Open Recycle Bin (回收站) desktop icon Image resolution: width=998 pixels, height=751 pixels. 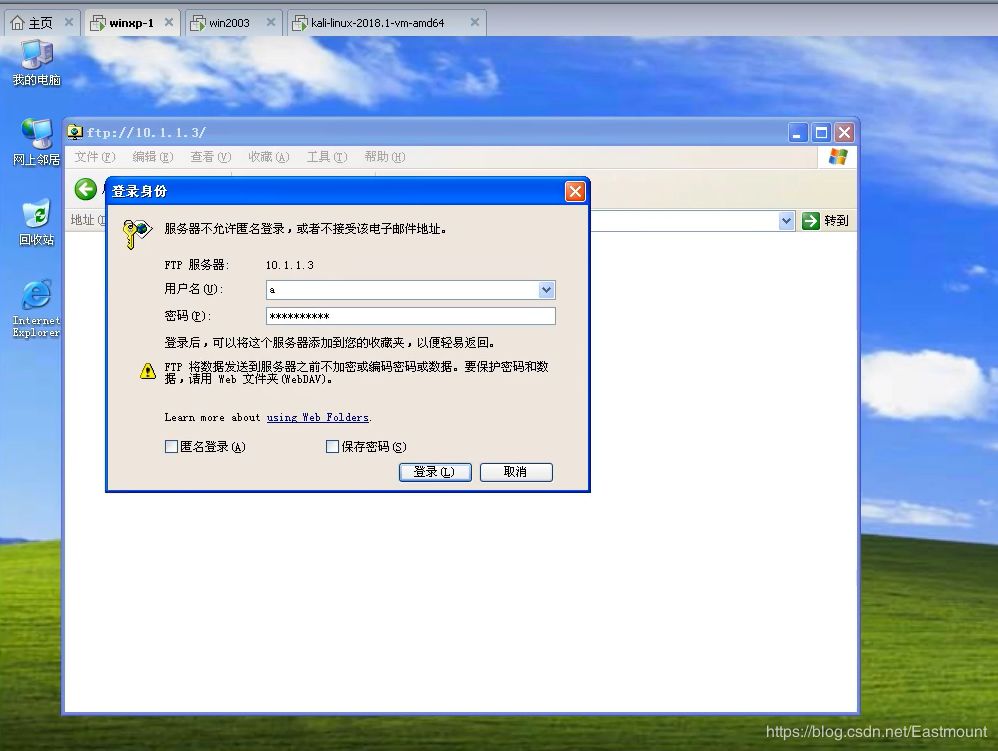click(36, 222)
